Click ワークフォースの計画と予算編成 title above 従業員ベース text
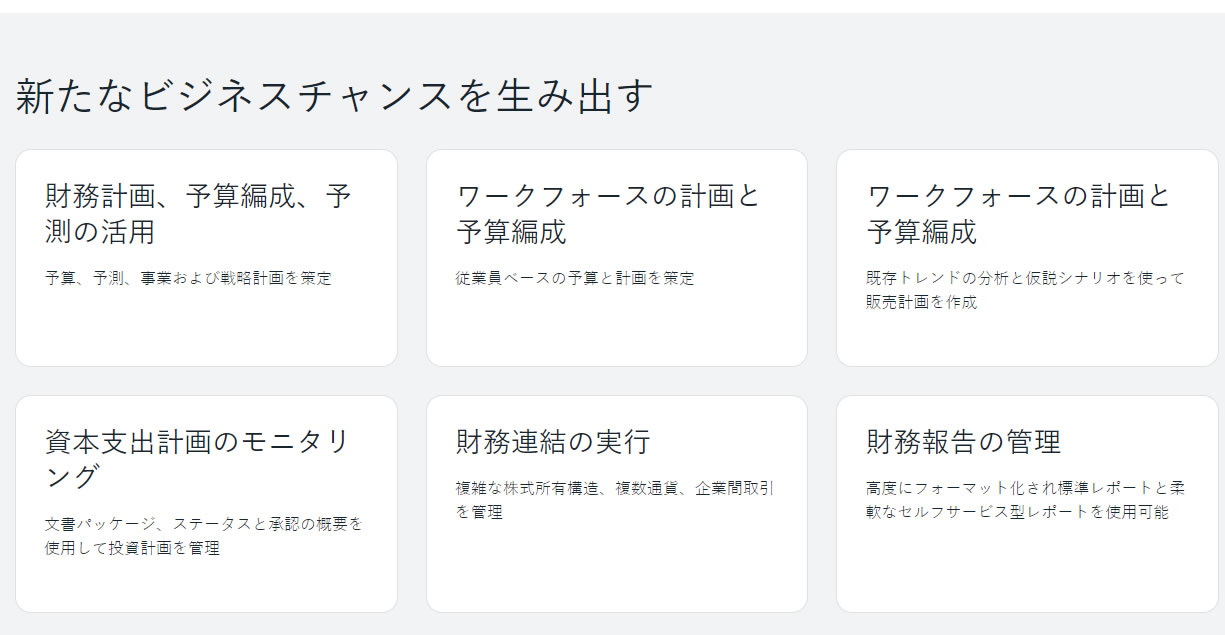The image size is (1225, 635). 608,214
